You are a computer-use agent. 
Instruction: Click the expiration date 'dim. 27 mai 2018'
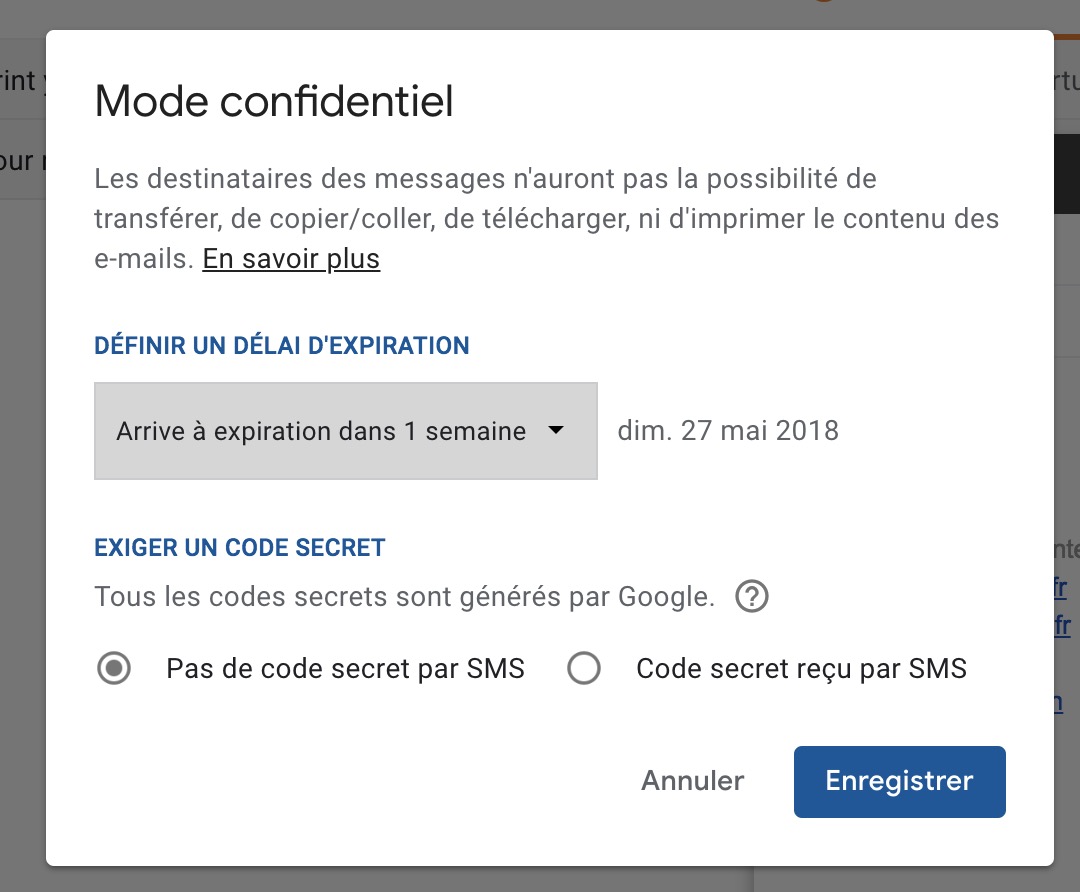pos(728,431)
